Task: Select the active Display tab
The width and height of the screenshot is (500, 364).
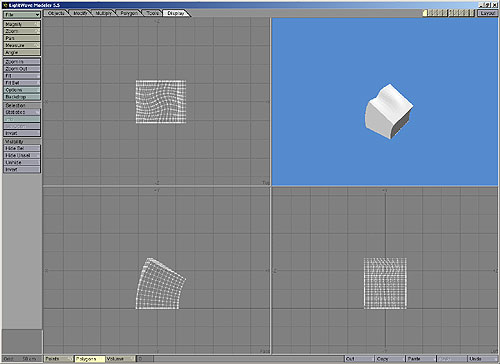Action: point(176,13)
